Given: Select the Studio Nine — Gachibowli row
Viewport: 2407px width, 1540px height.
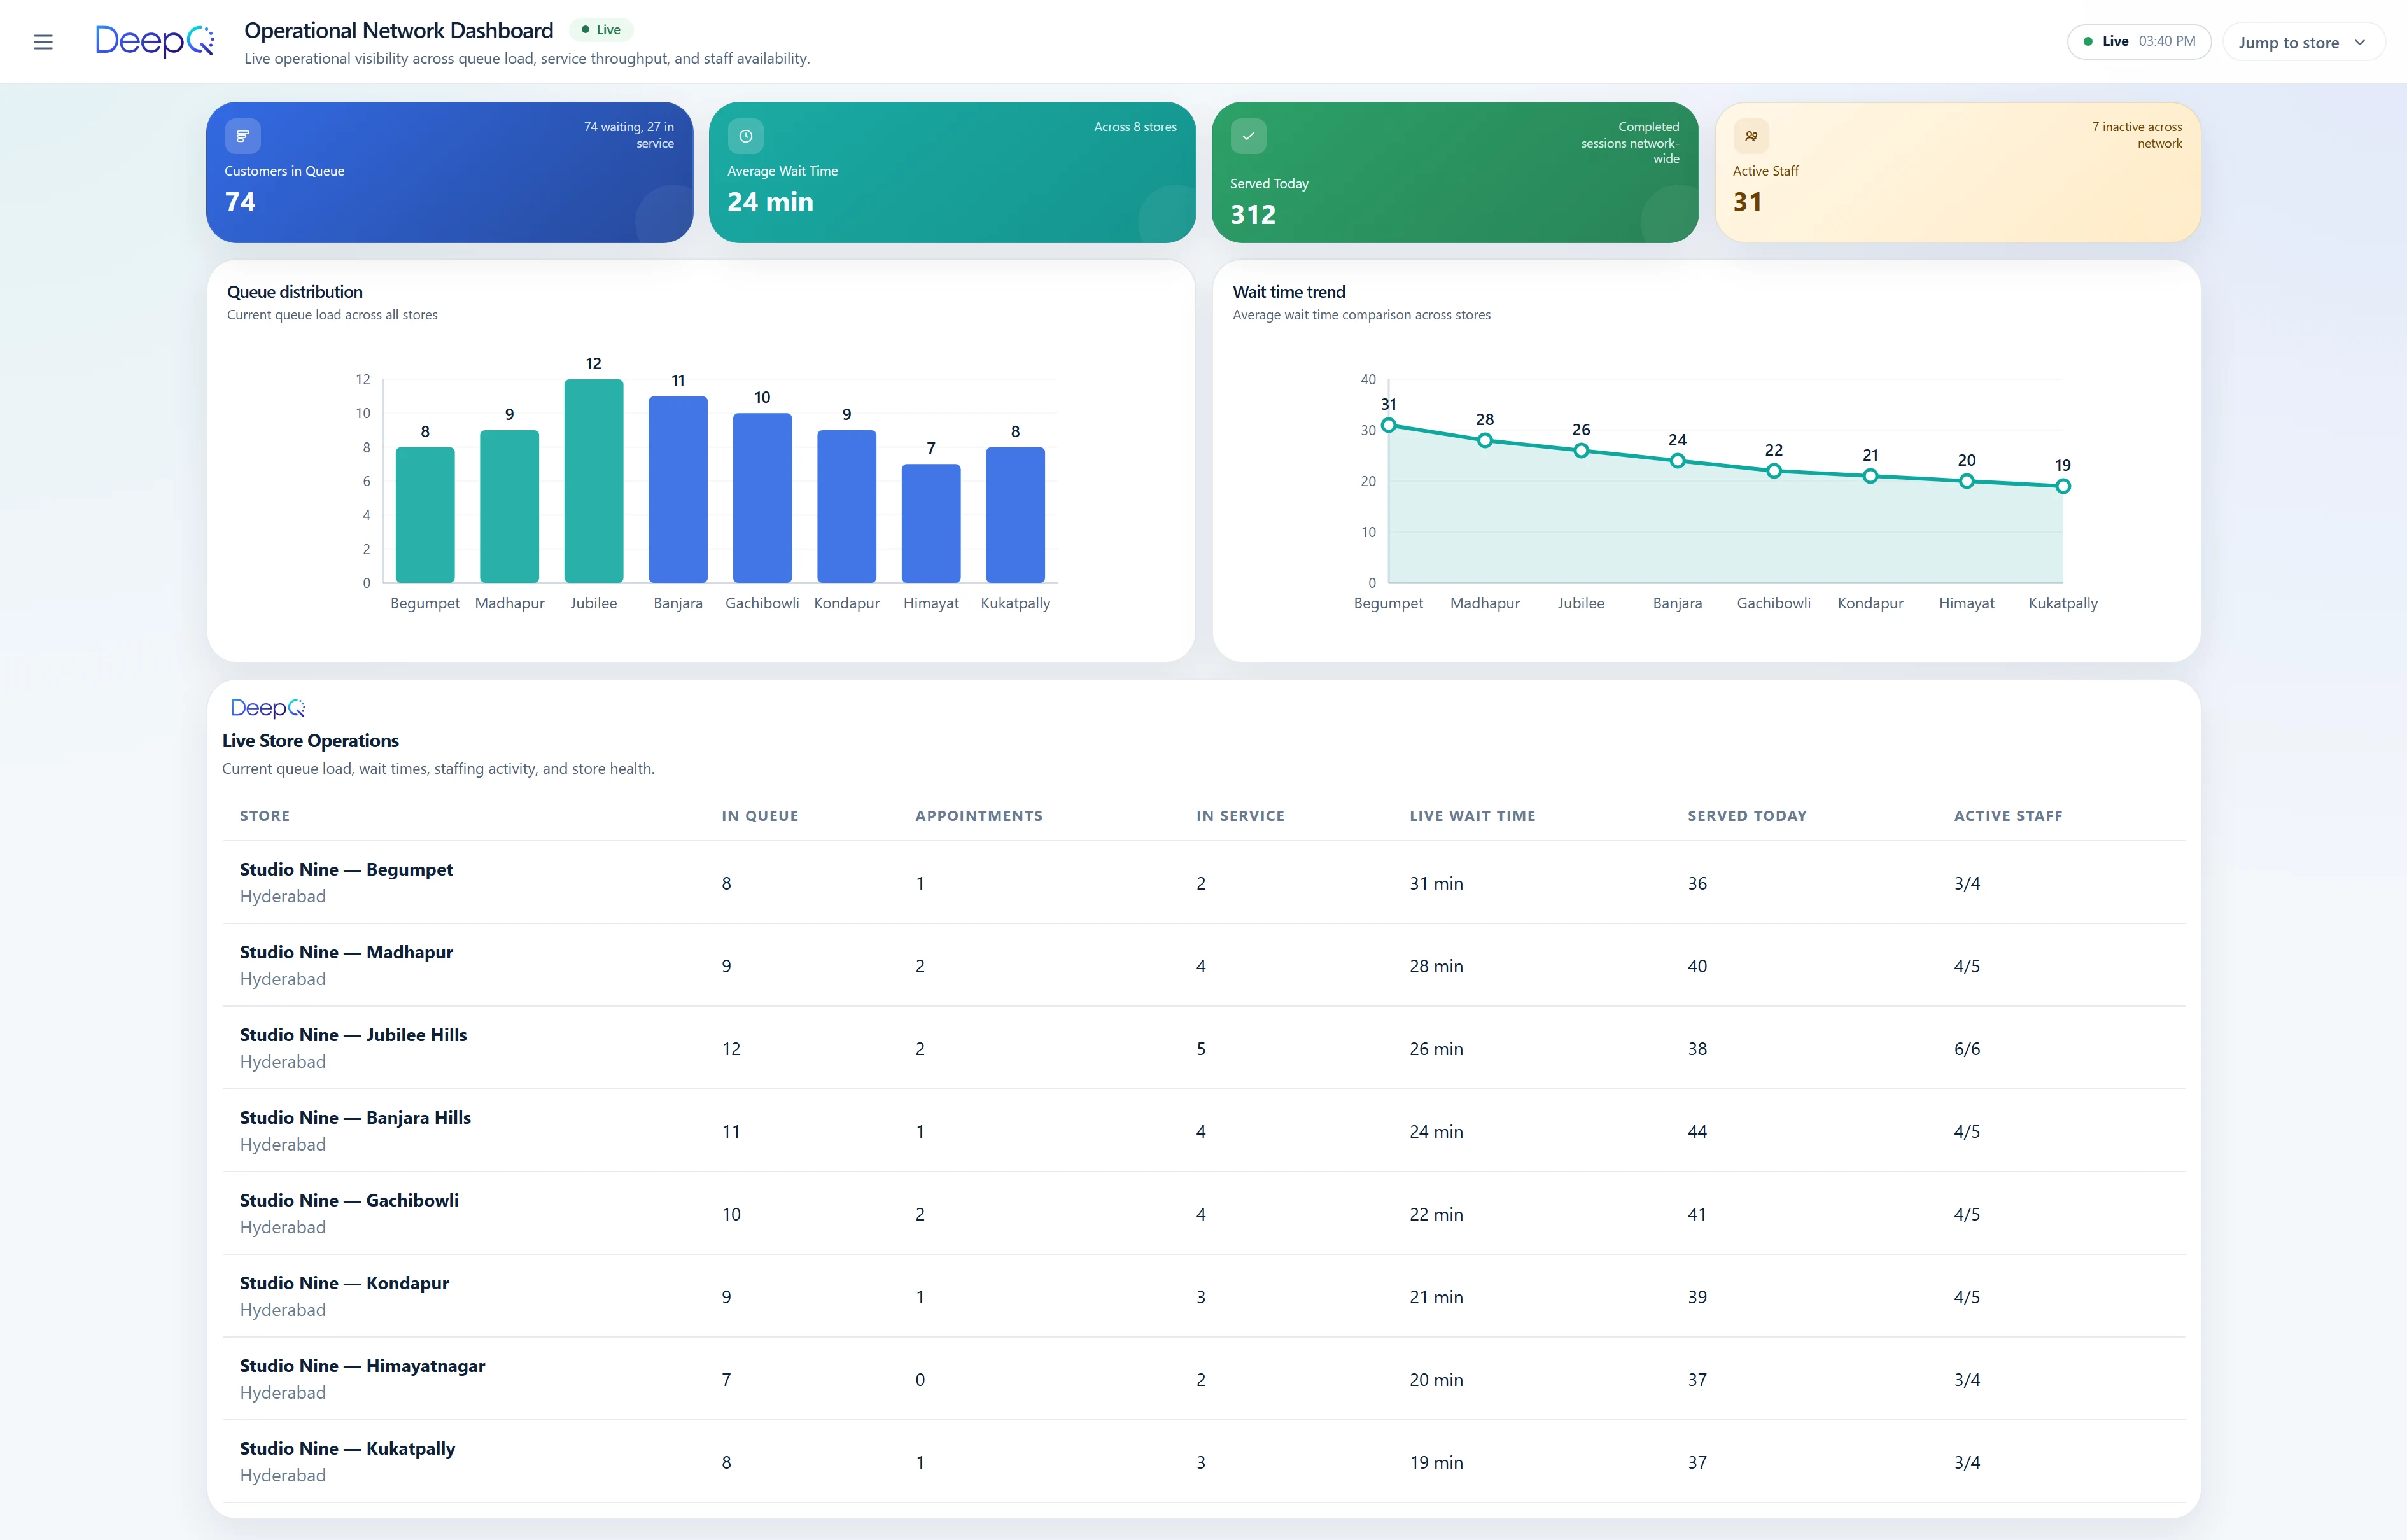Looking at the screenshot, I should point(1204,1213).
